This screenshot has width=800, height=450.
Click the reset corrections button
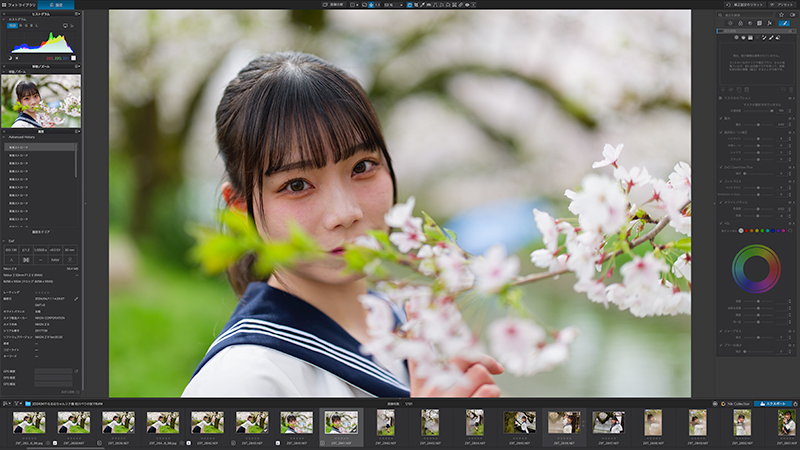(745, 5)
